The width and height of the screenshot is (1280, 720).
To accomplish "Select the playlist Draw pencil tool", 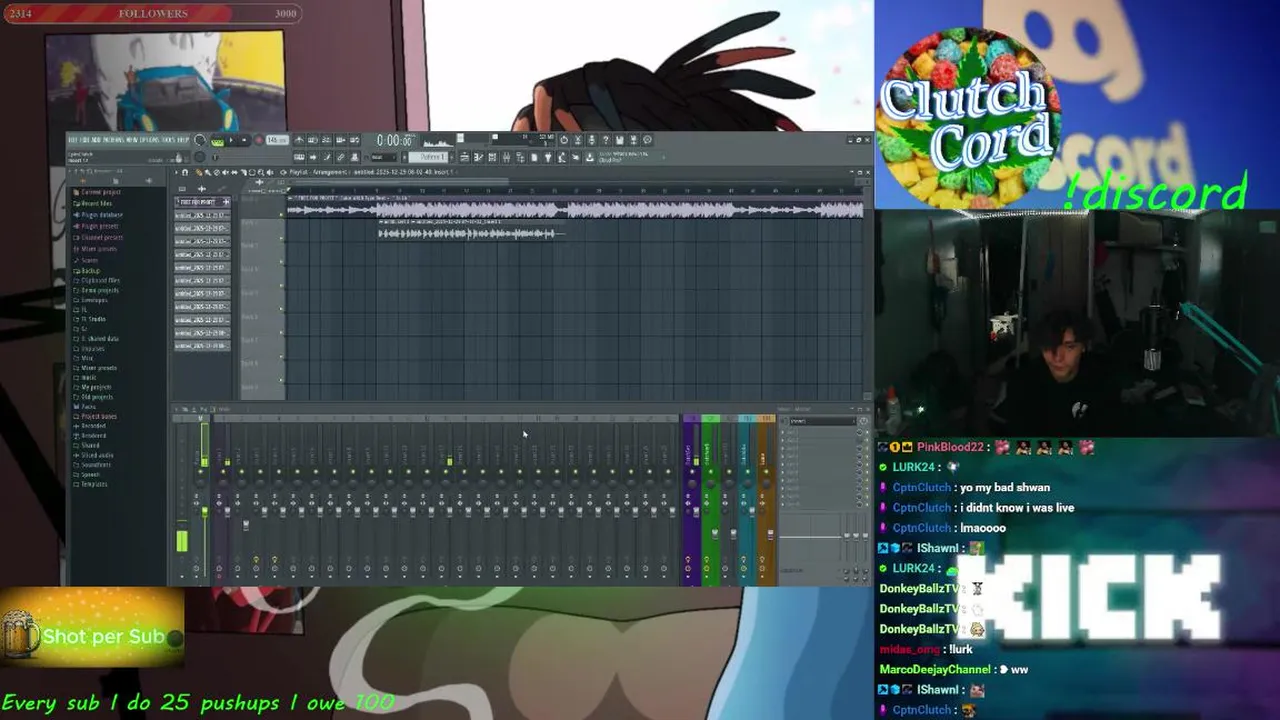I will point(199,172).
